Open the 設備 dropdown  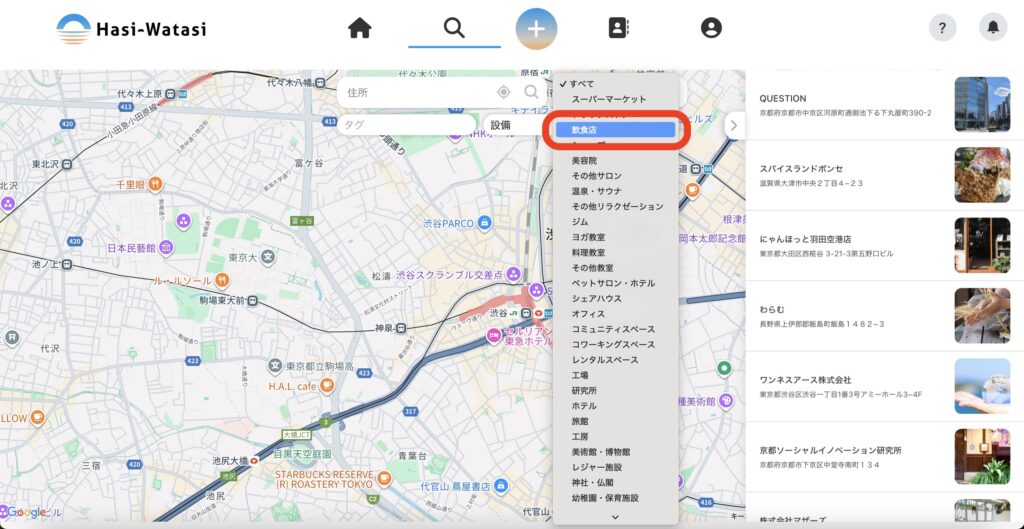[510, 126]
